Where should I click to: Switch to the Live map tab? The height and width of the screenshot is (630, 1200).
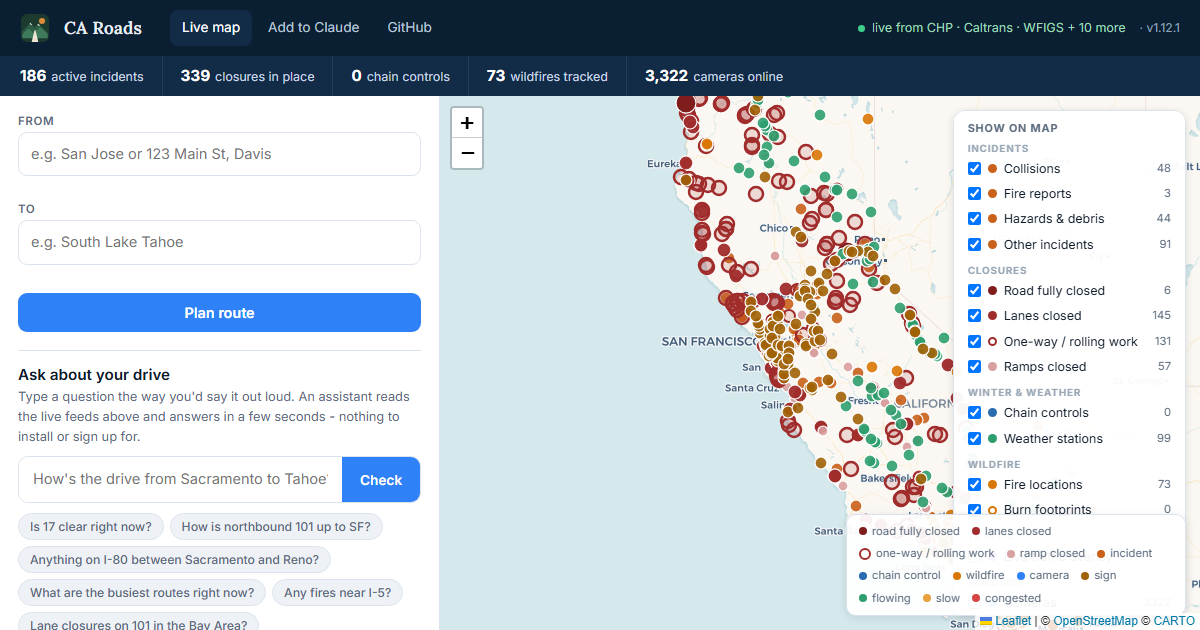tap(211, 28)
